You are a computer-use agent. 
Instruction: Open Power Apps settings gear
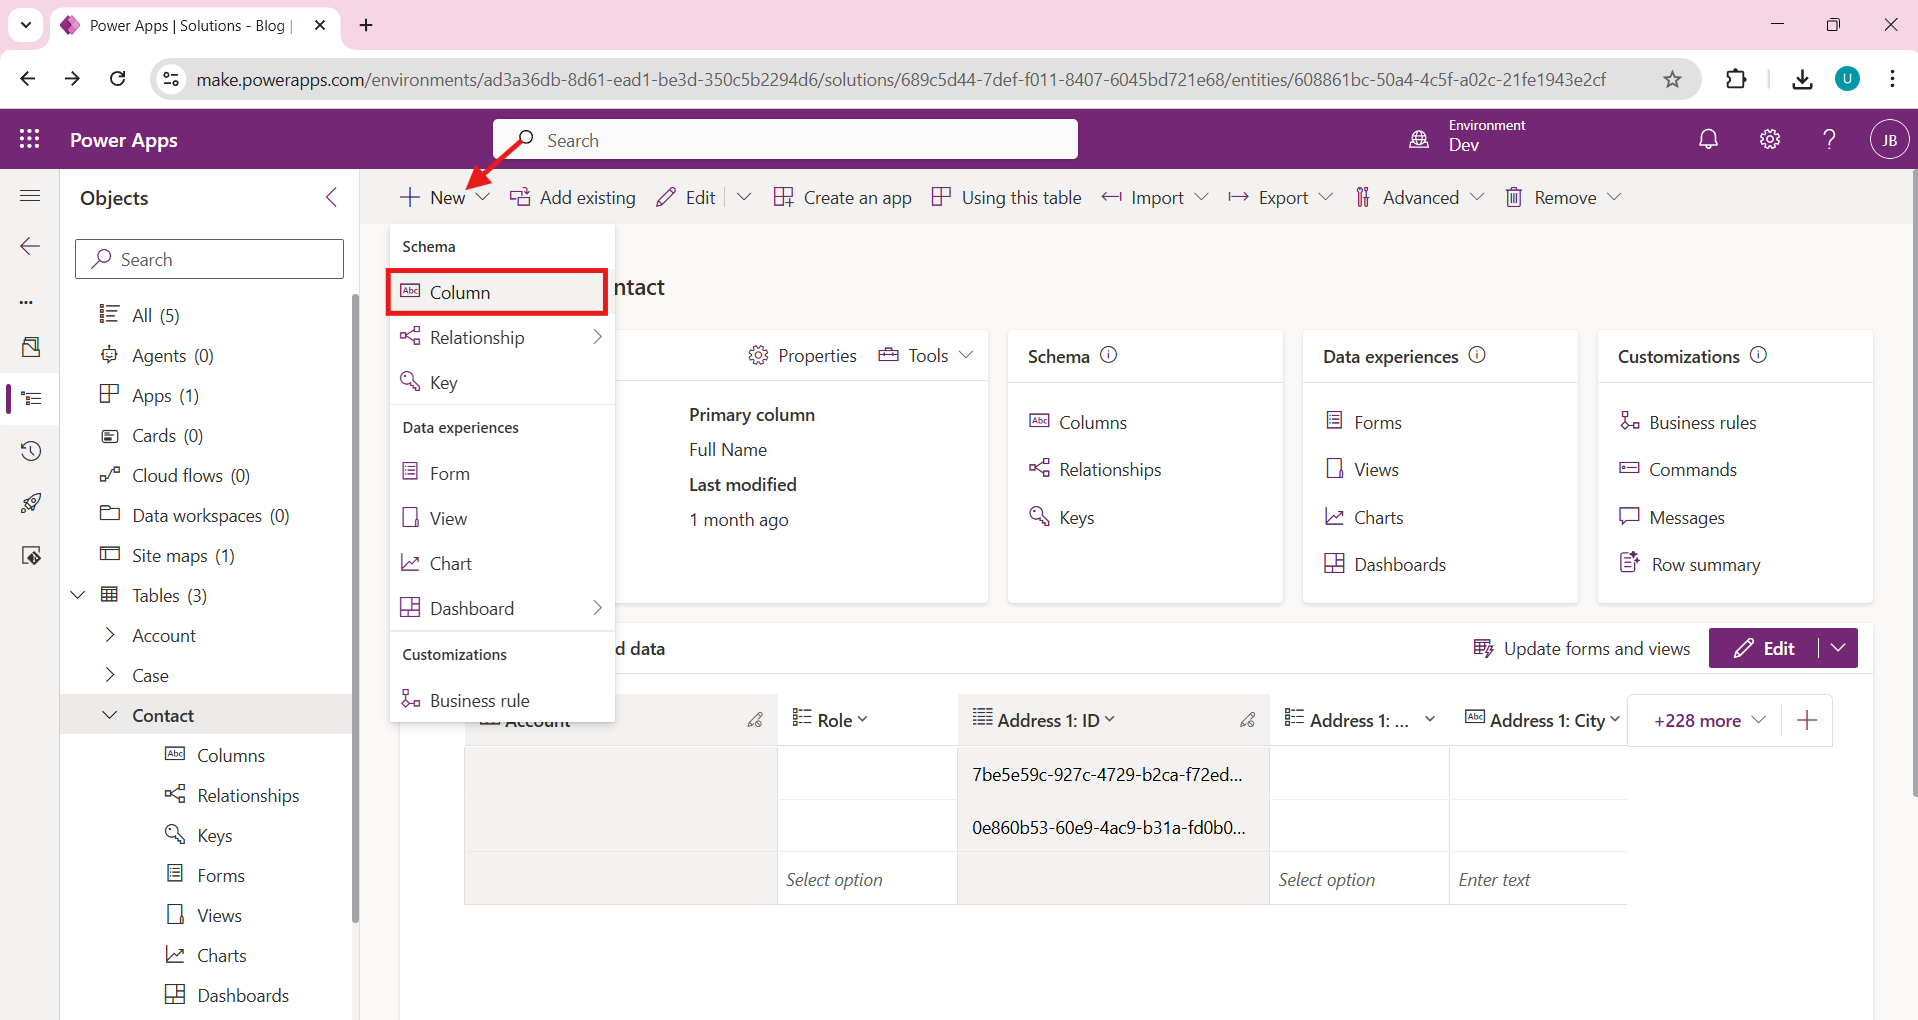click(x=1769, y=140)
